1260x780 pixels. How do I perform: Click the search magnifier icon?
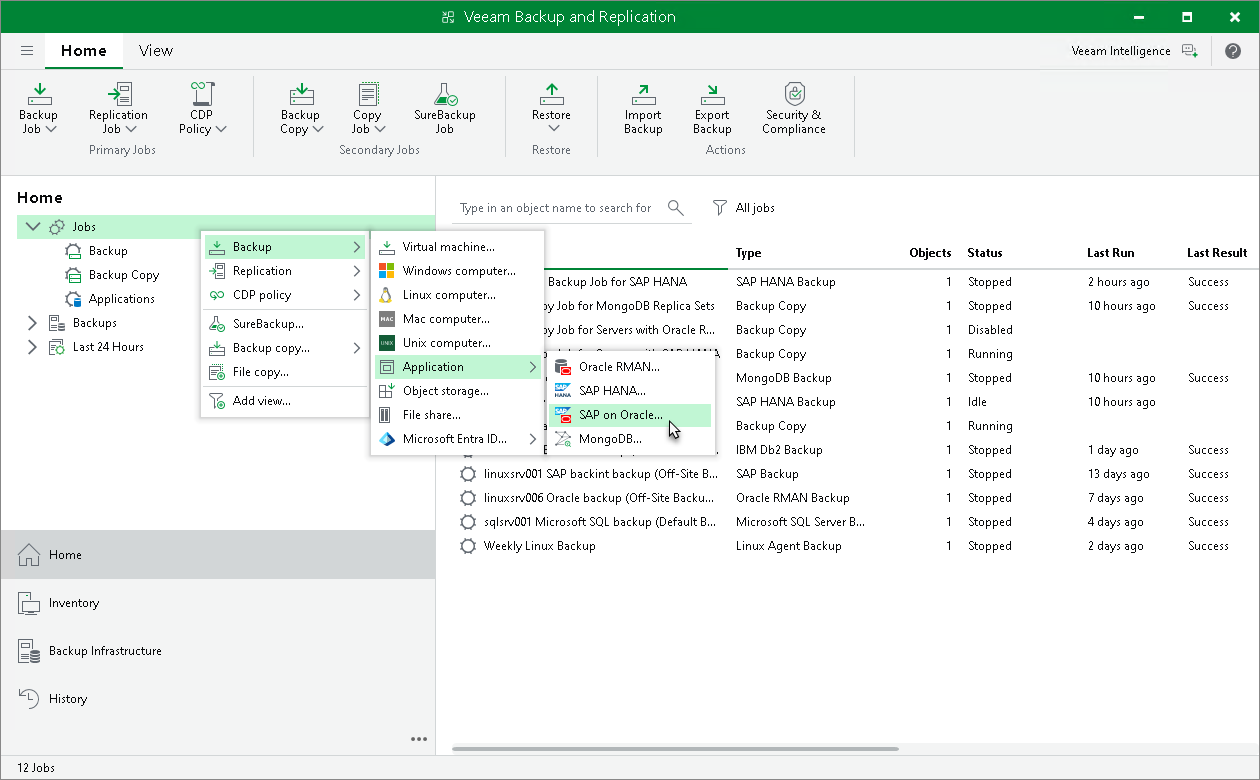tap(676, 208)
